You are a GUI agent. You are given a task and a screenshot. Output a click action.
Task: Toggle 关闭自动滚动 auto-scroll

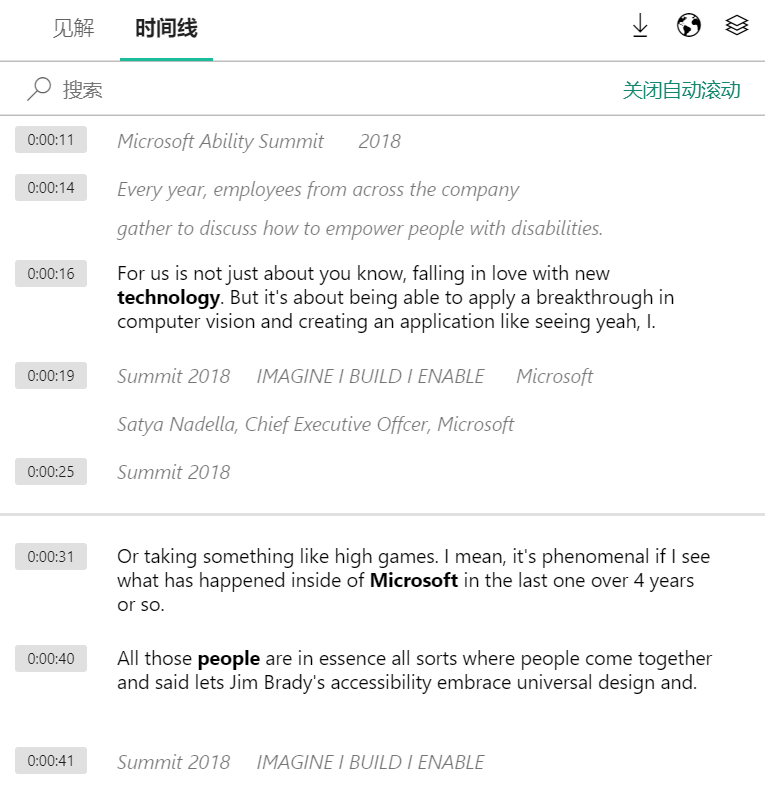681,90
